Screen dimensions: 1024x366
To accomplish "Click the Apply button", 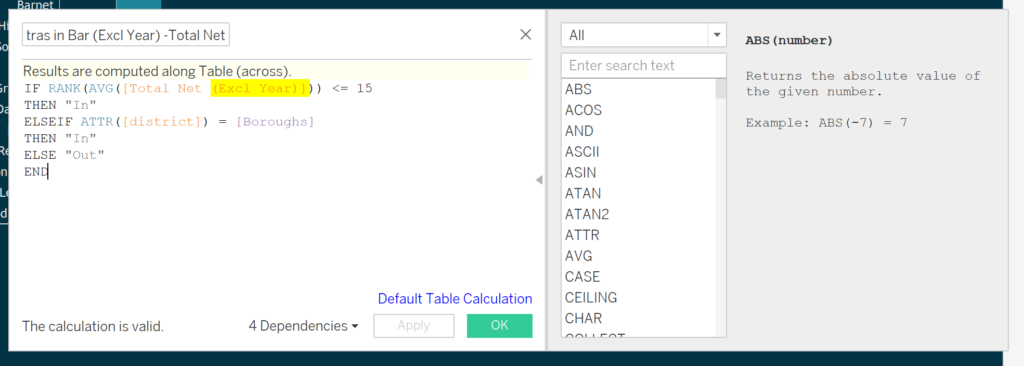I will [x=413, y=325].
